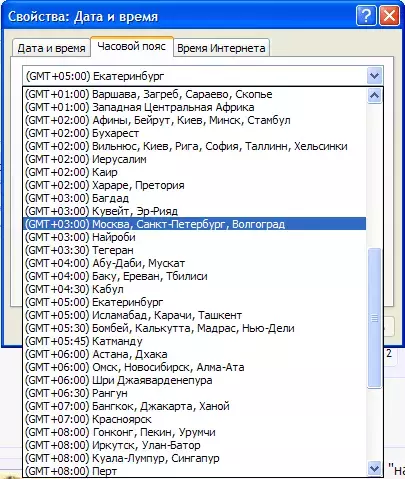Viewport: 405px width, 479px height.
Task: Select Екатеринбург in the dropdown list
Action: tap(195, 302)
